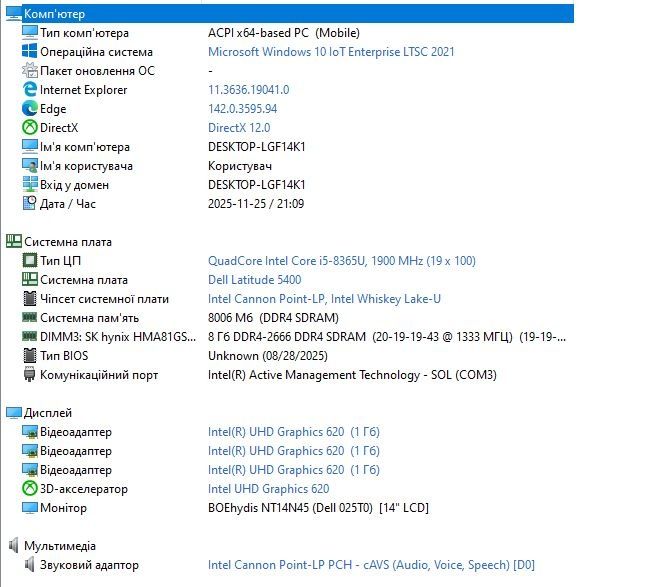This screenshot has width=650, height=587.
Task: Click the Дата / Час clock icon
Action: pos(29,204)
